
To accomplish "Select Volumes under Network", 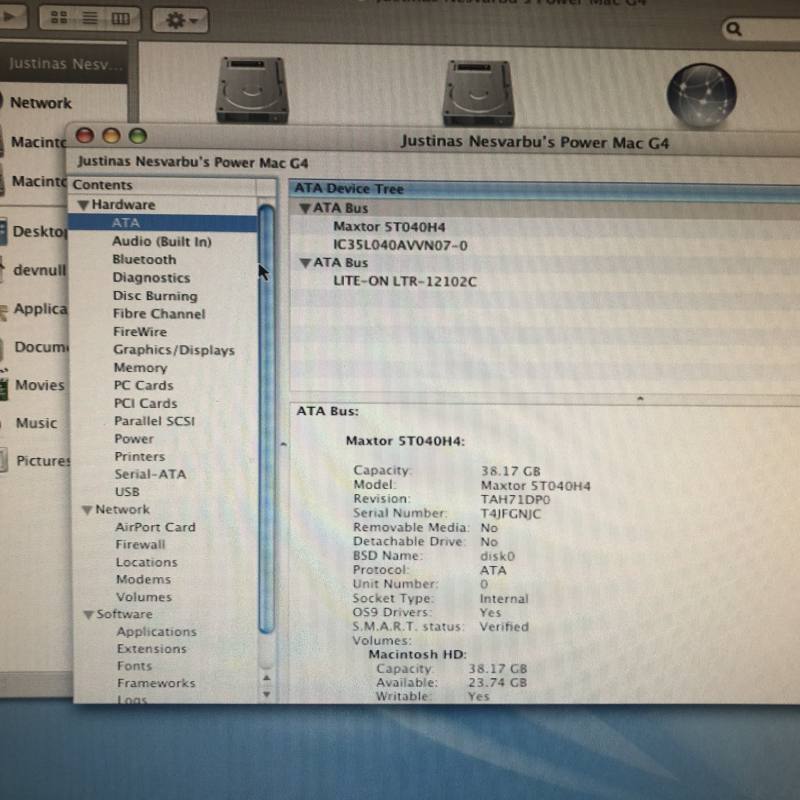I will (144, 596).
